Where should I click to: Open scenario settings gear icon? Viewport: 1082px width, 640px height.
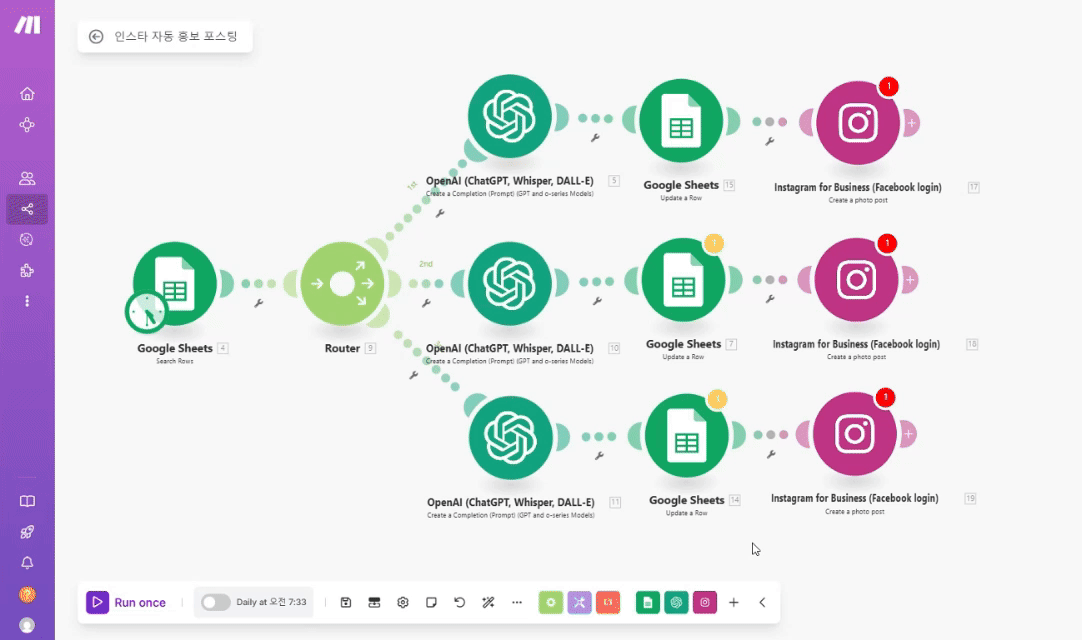(x=403, y=602)
